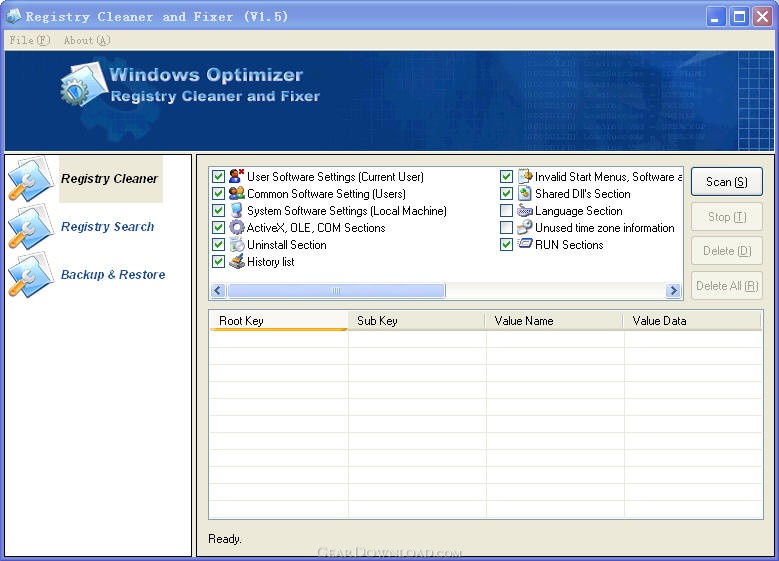Uncheck Invalid Start Menus checkbox

[x=506, y=177]
